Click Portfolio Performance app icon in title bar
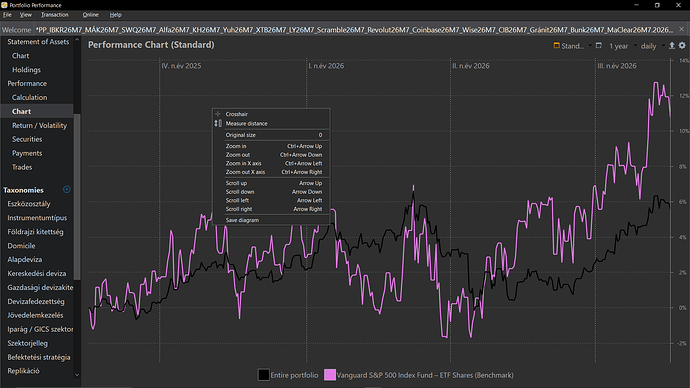 click(4, 5)
